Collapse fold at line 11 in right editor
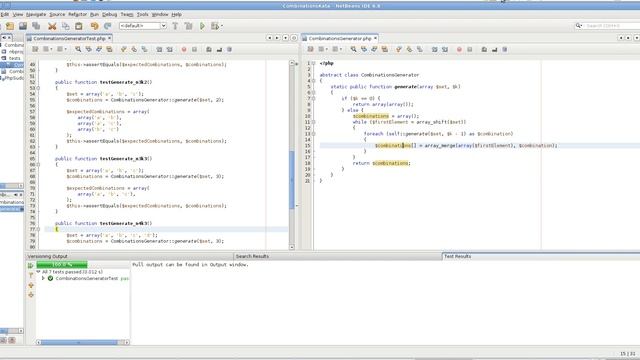 click(313, 122)
